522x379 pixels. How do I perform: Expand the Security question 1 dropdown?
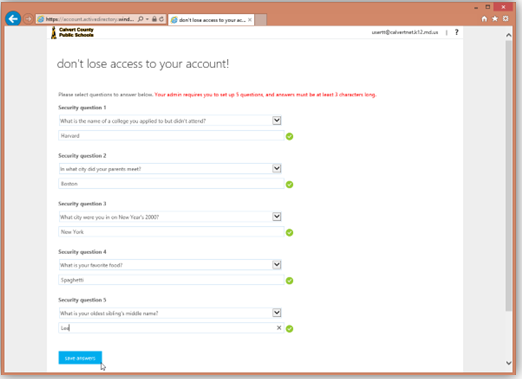tap(277, 120)
